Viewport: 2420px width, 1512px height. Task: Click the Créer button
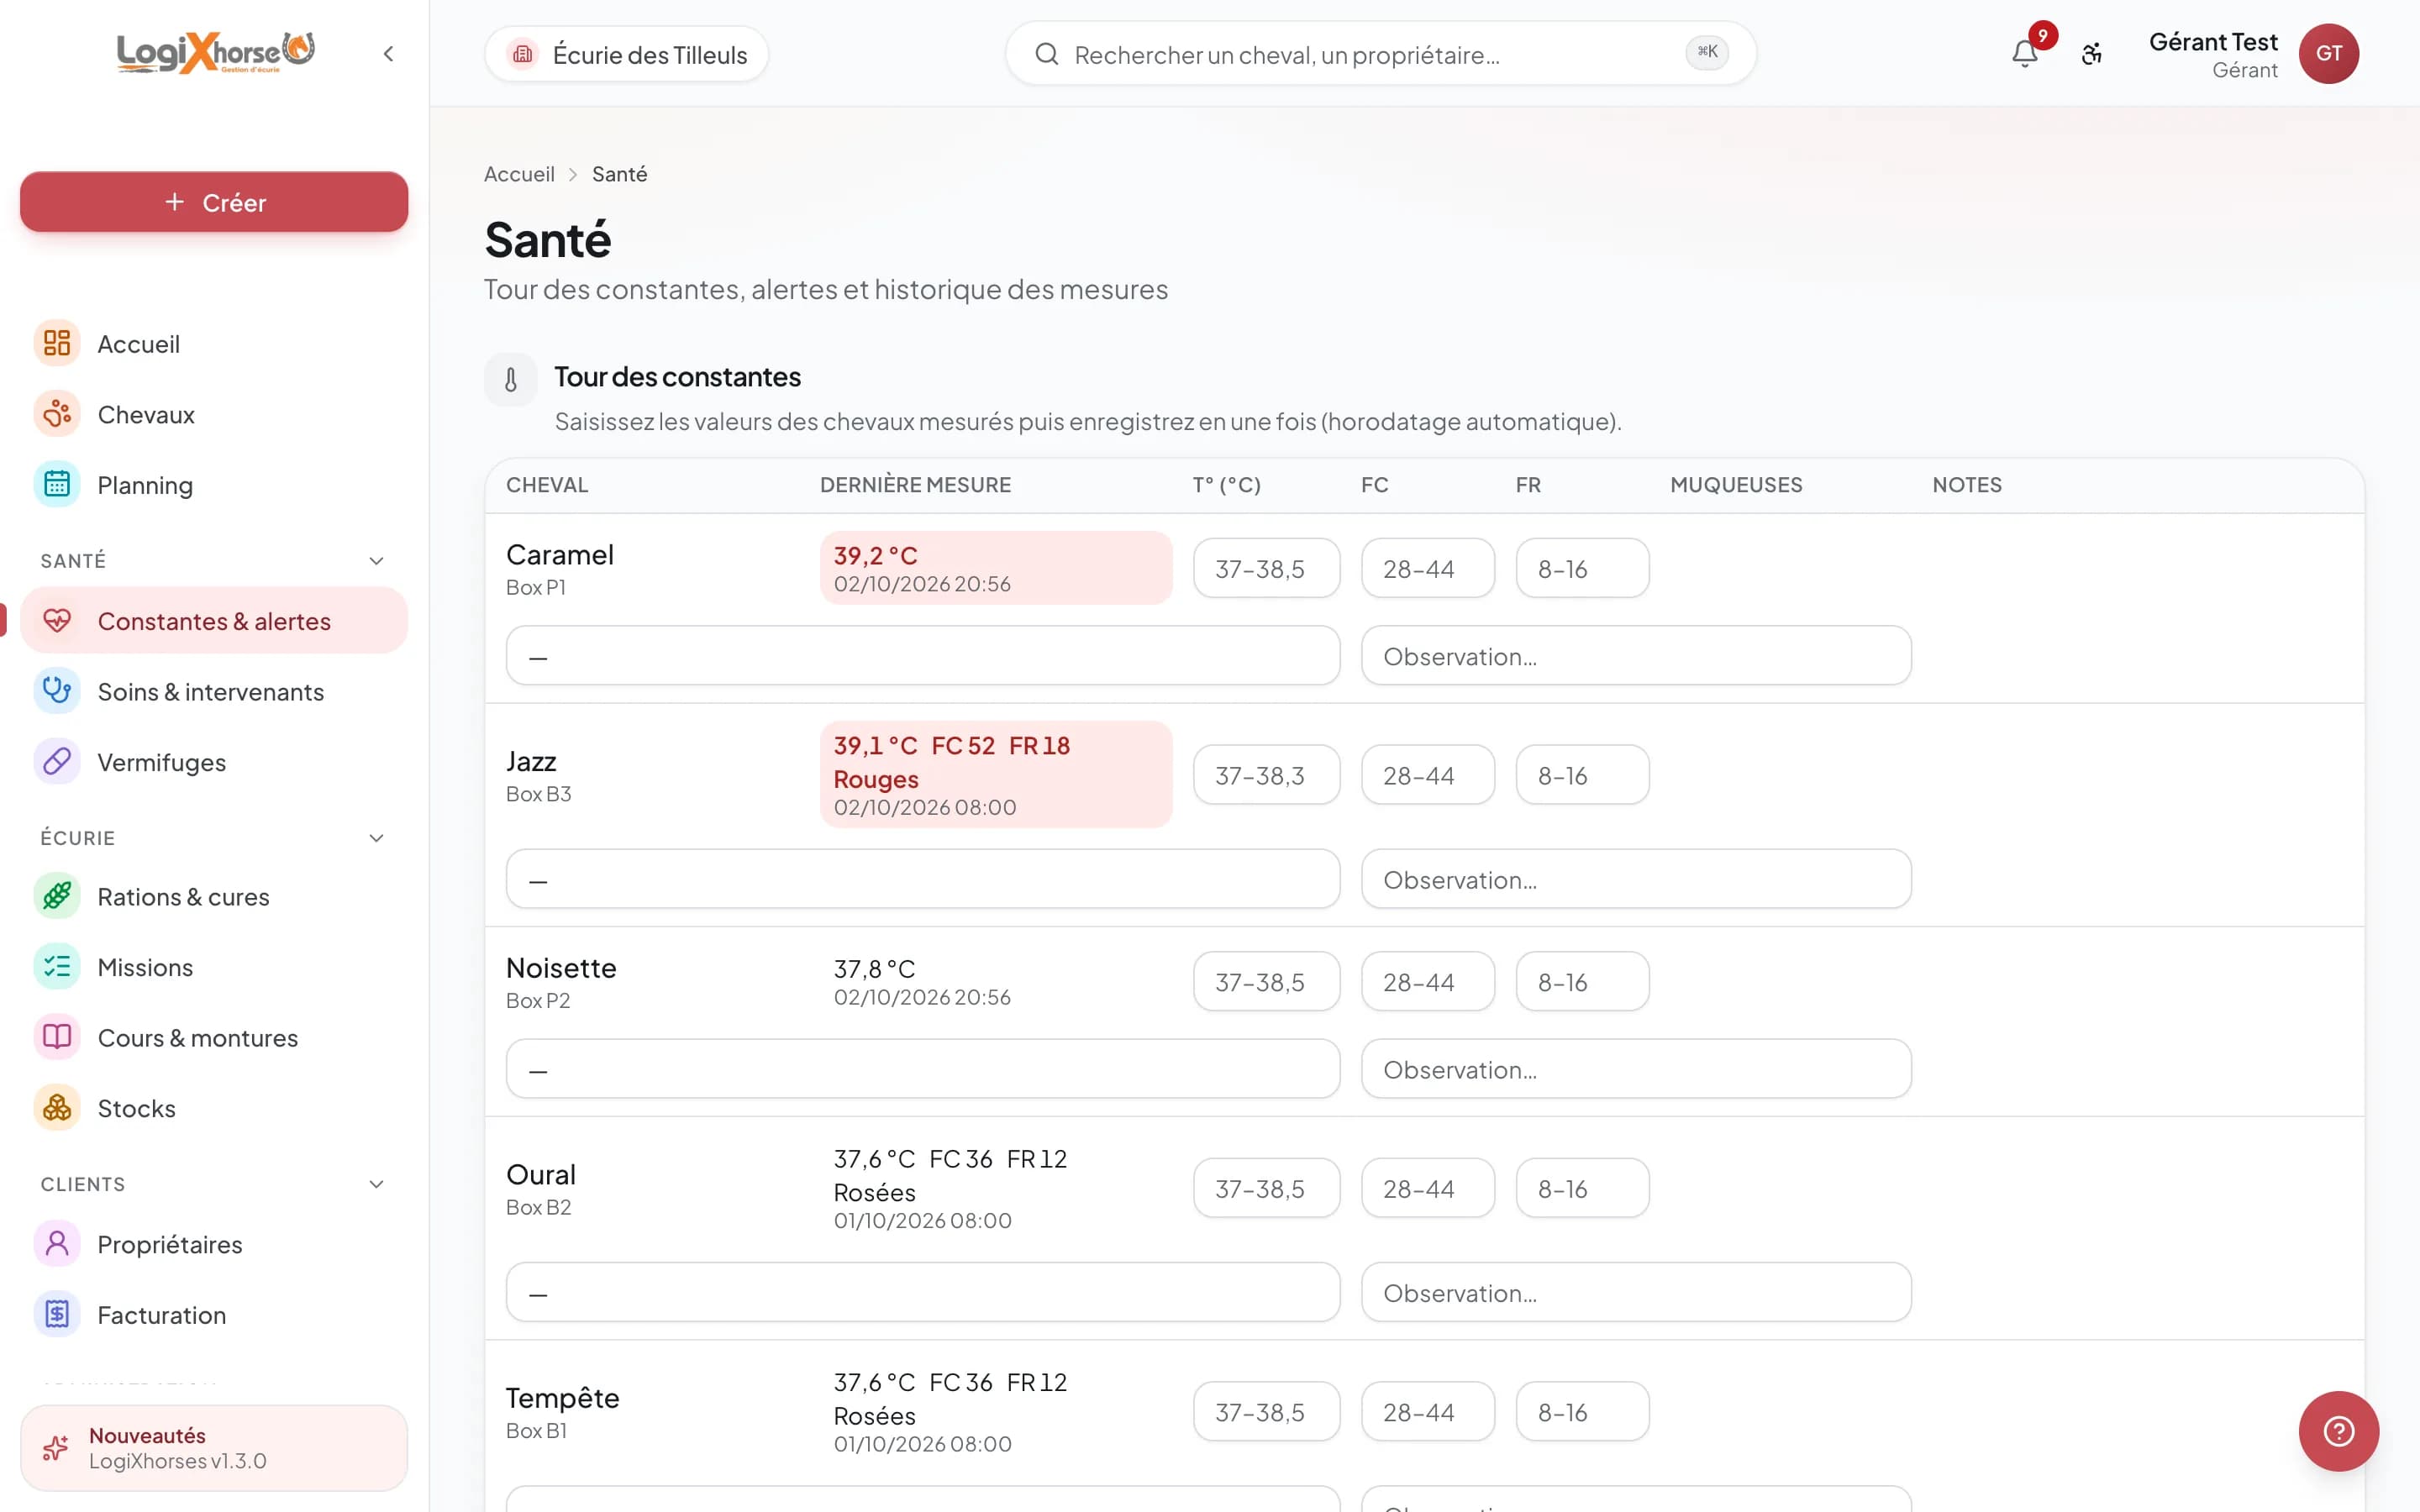[x=214, y=202]
